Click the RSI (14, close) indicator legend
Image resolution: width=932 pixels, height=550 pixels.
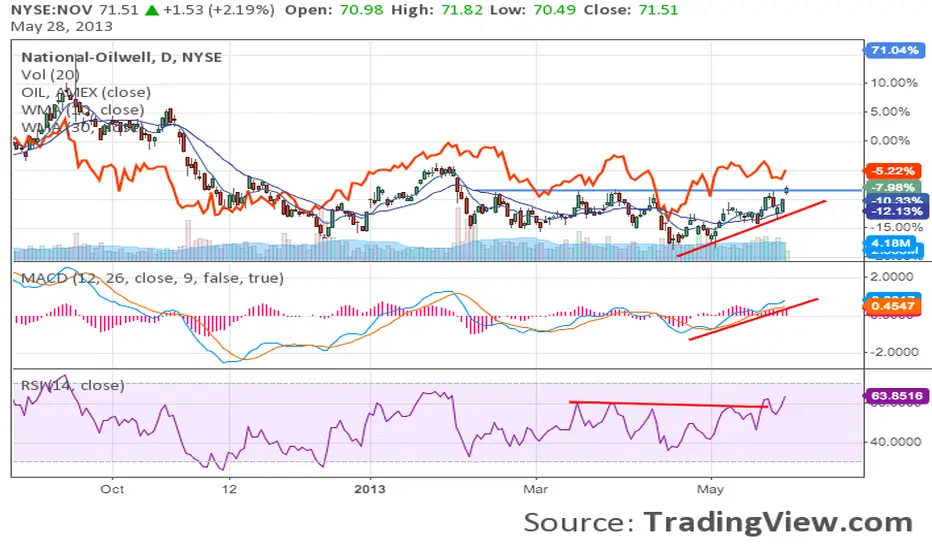click(73, 385)
